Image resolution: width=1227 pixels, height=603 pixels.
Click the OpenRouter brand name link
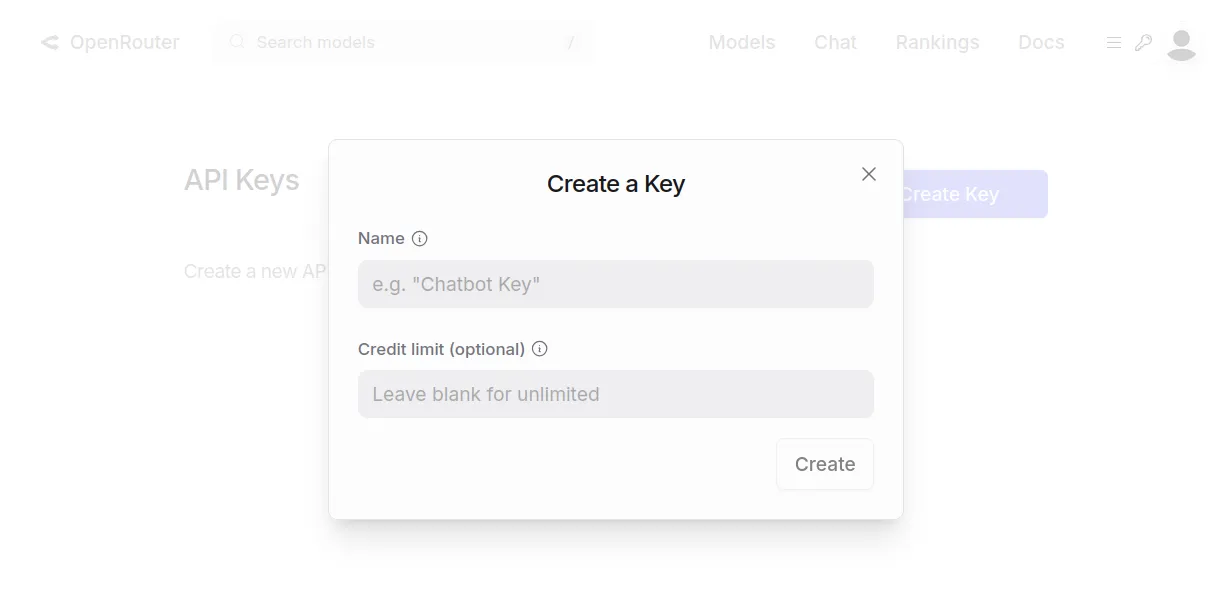click(125, 43)
